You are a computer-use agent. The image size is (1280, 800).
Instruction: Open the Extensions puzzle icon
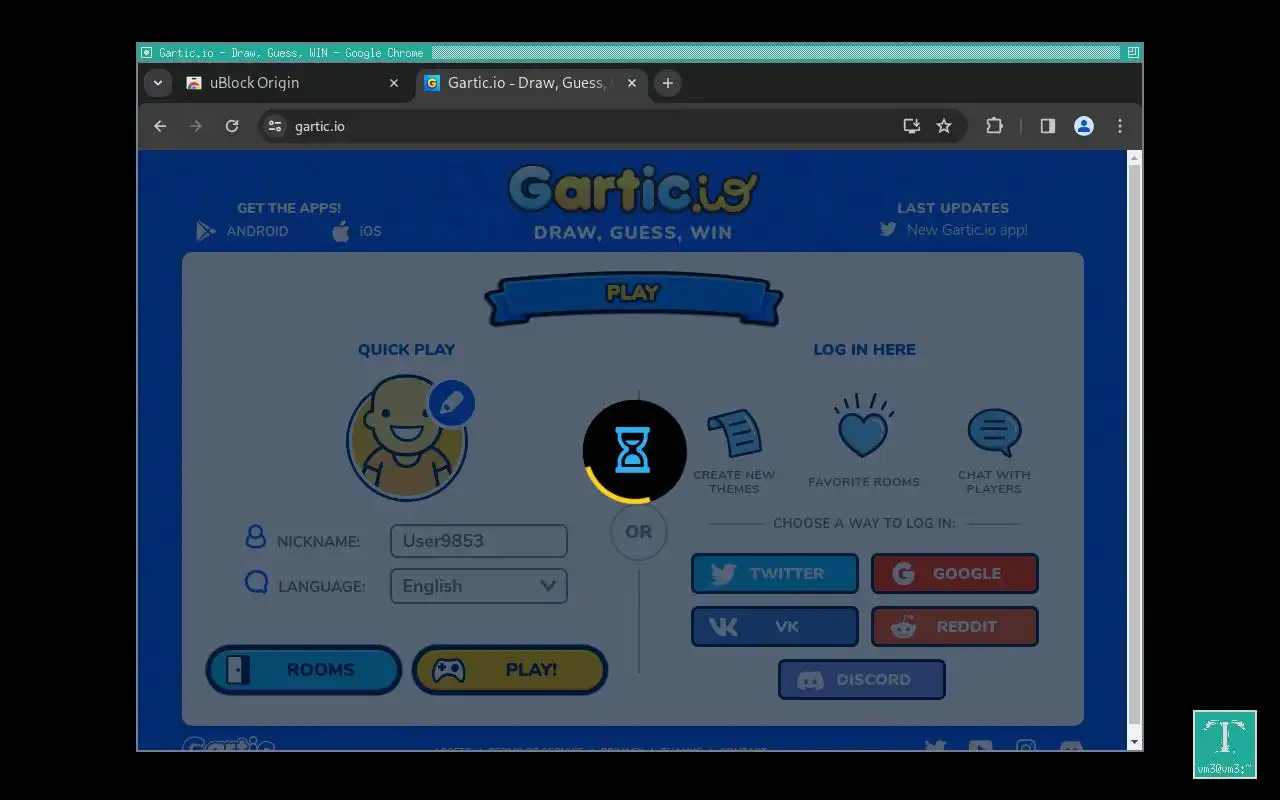click(994, 126)
